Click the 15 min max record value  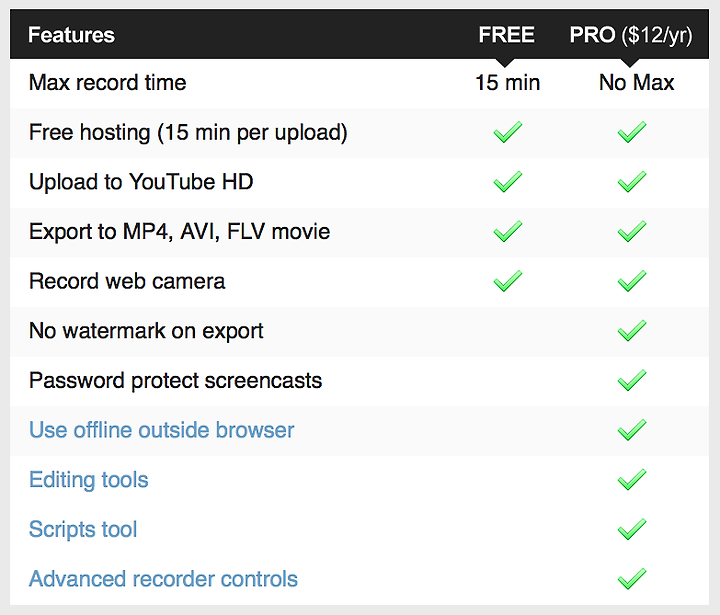pos(507,83)
